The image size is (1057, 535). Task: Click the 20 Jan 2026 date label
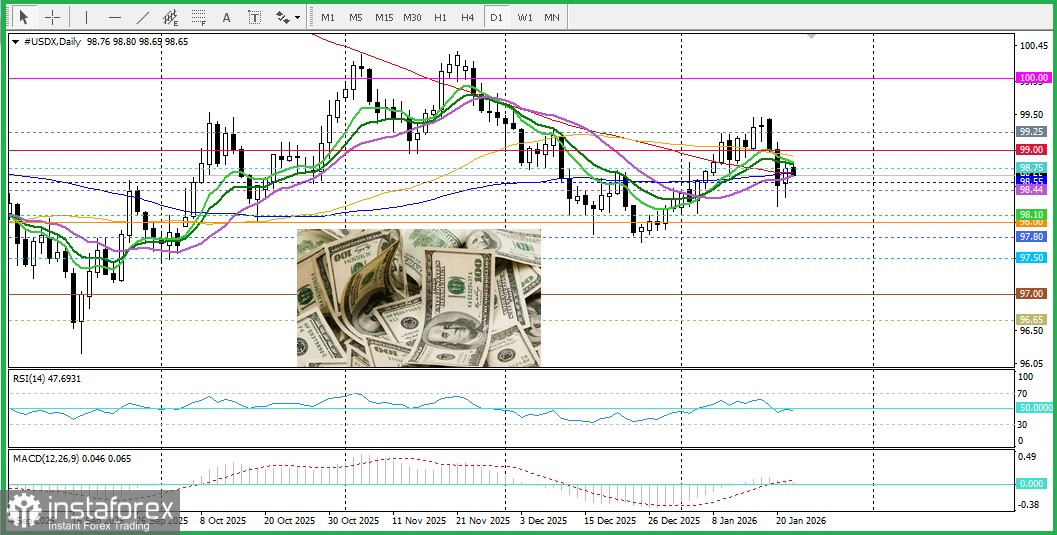(799, 521)
